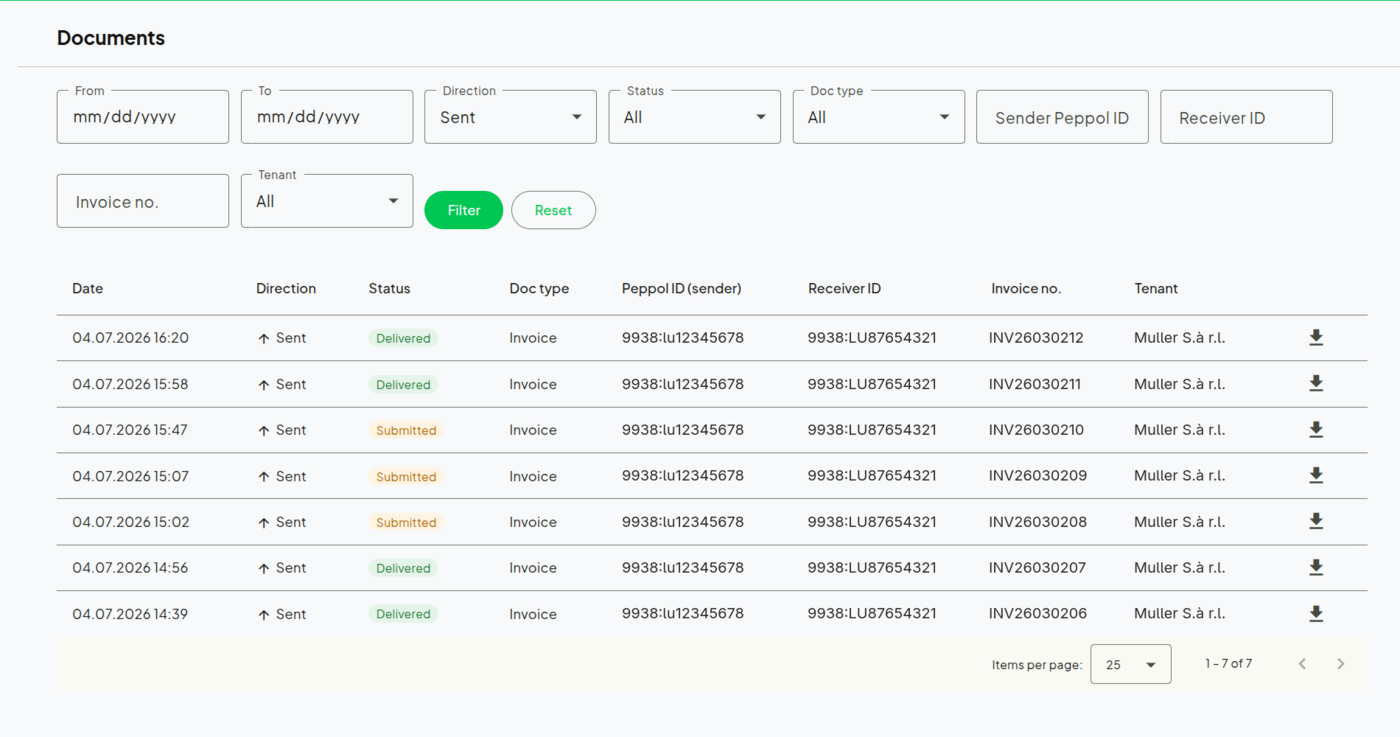Open the Doc type filter dropdown
The width and height of the screenshot is (1400, 737).
coord(878,117)
